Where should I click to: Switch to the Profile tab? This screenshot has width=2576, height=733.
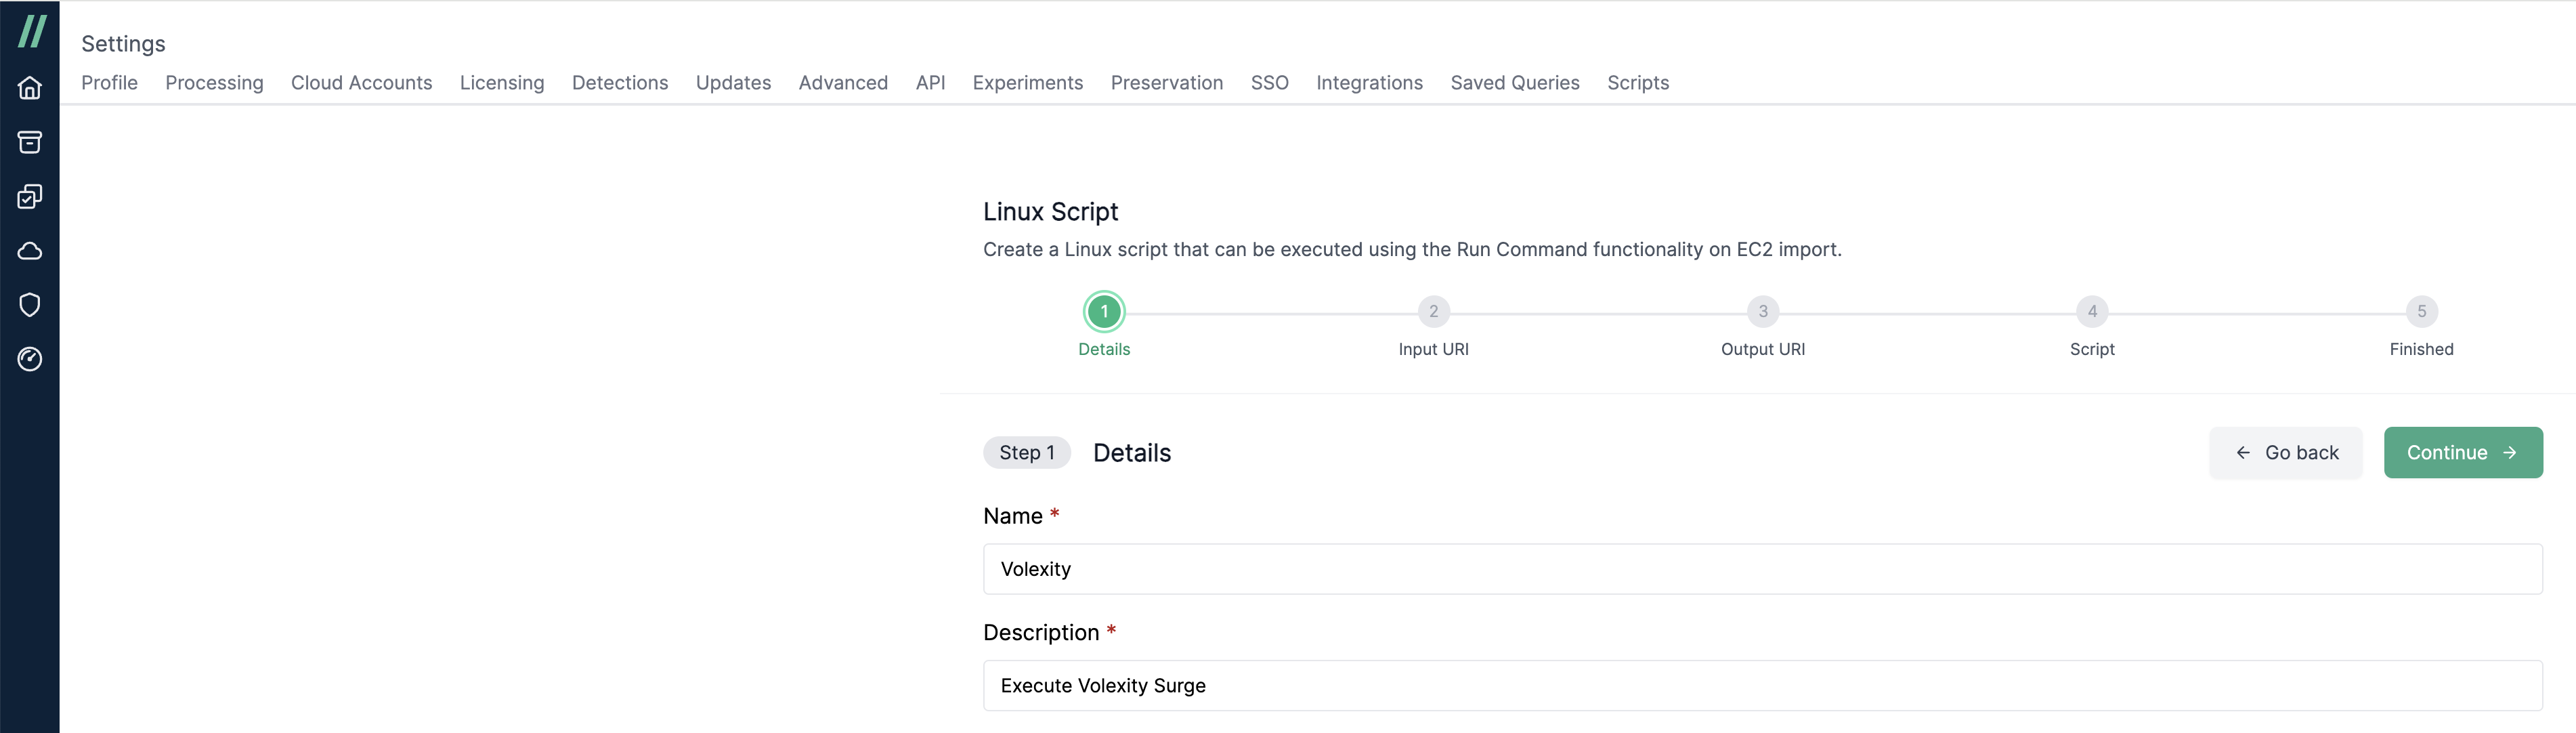109,83
